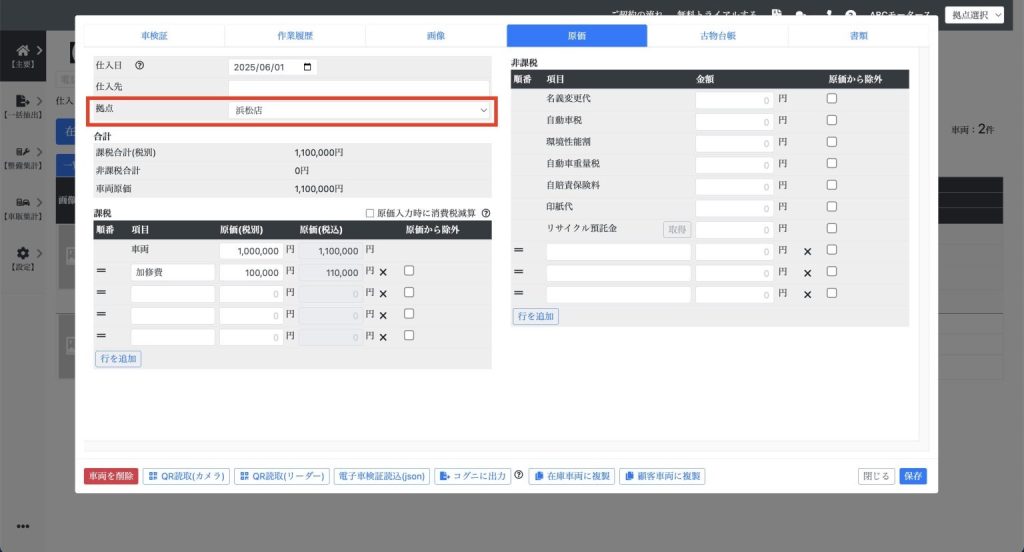The image size is (1024, 552).
Task: Click the drag handle of 加修費 row
Action: pos(101,272)
